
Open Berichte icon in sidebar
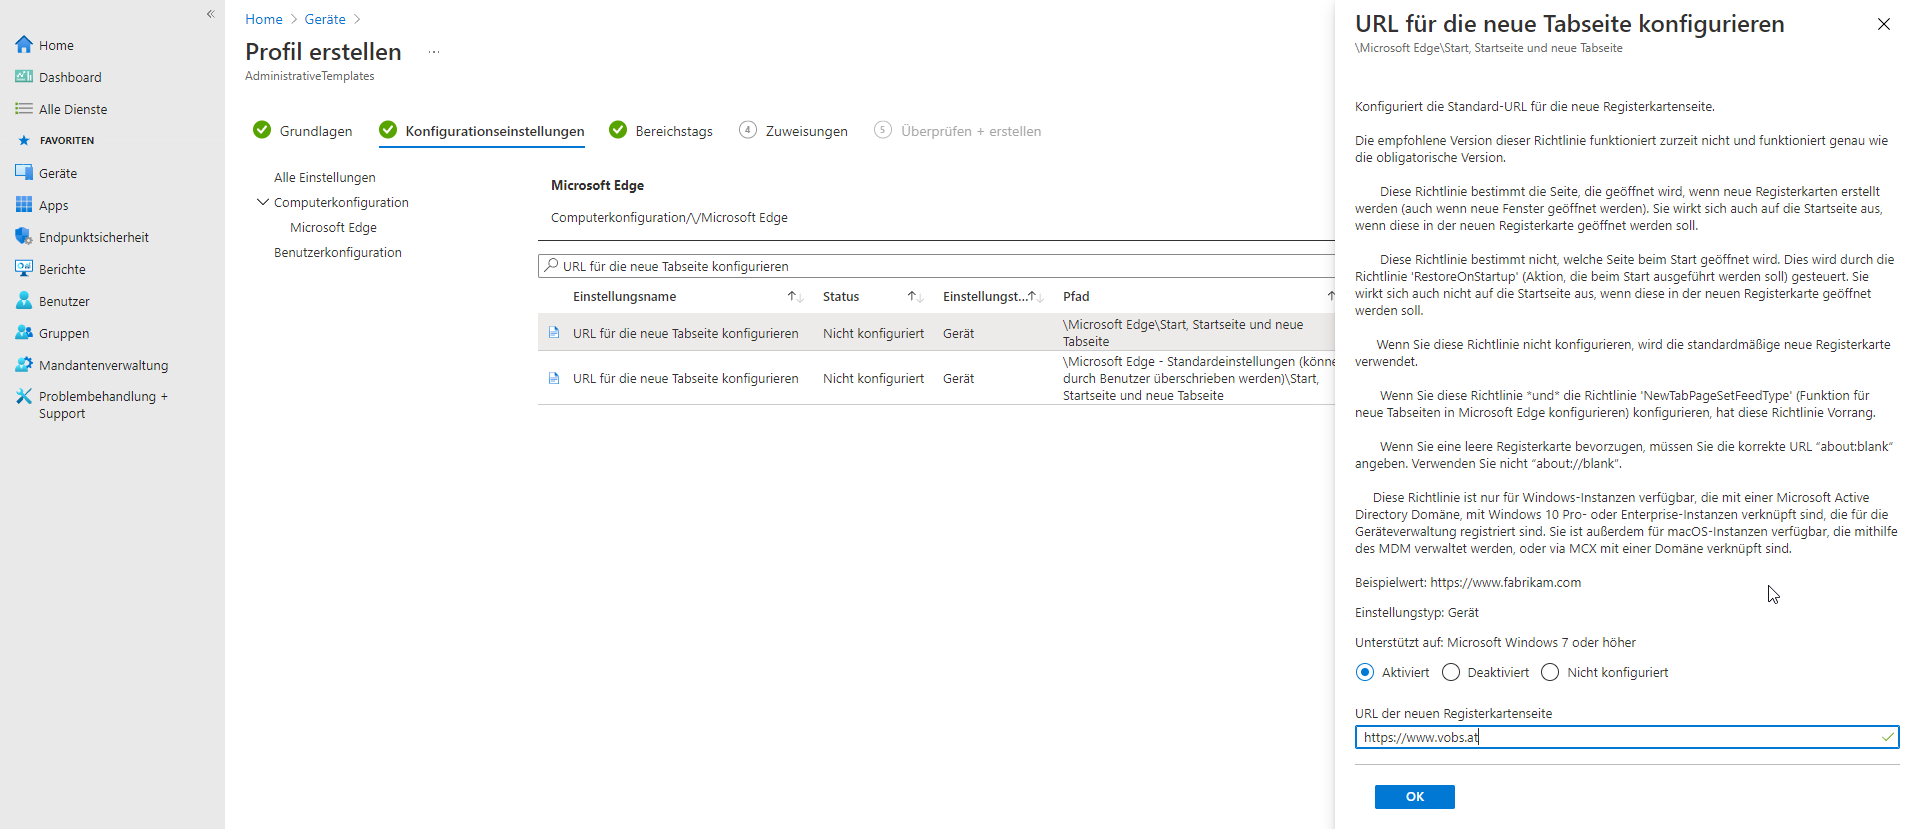[24, 269]
